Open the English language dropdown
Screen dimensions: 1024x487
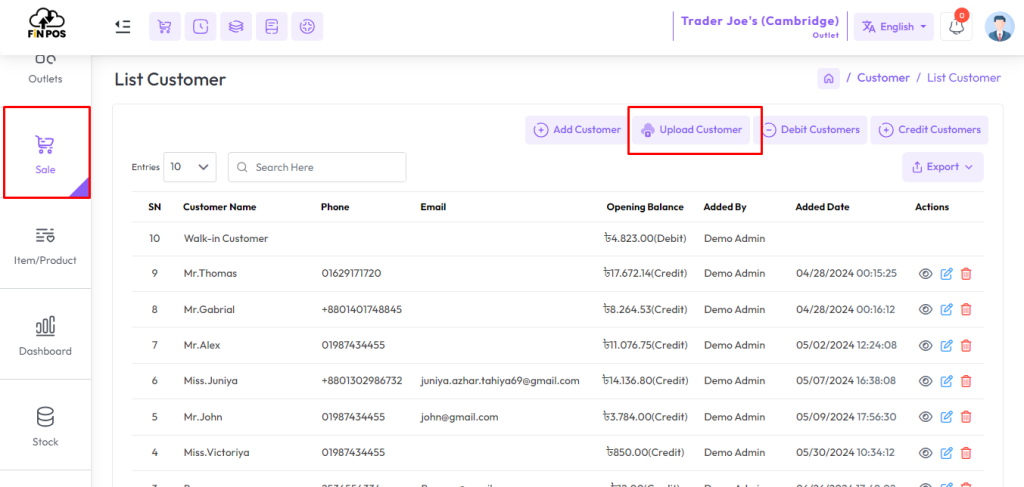pos(894,27)
